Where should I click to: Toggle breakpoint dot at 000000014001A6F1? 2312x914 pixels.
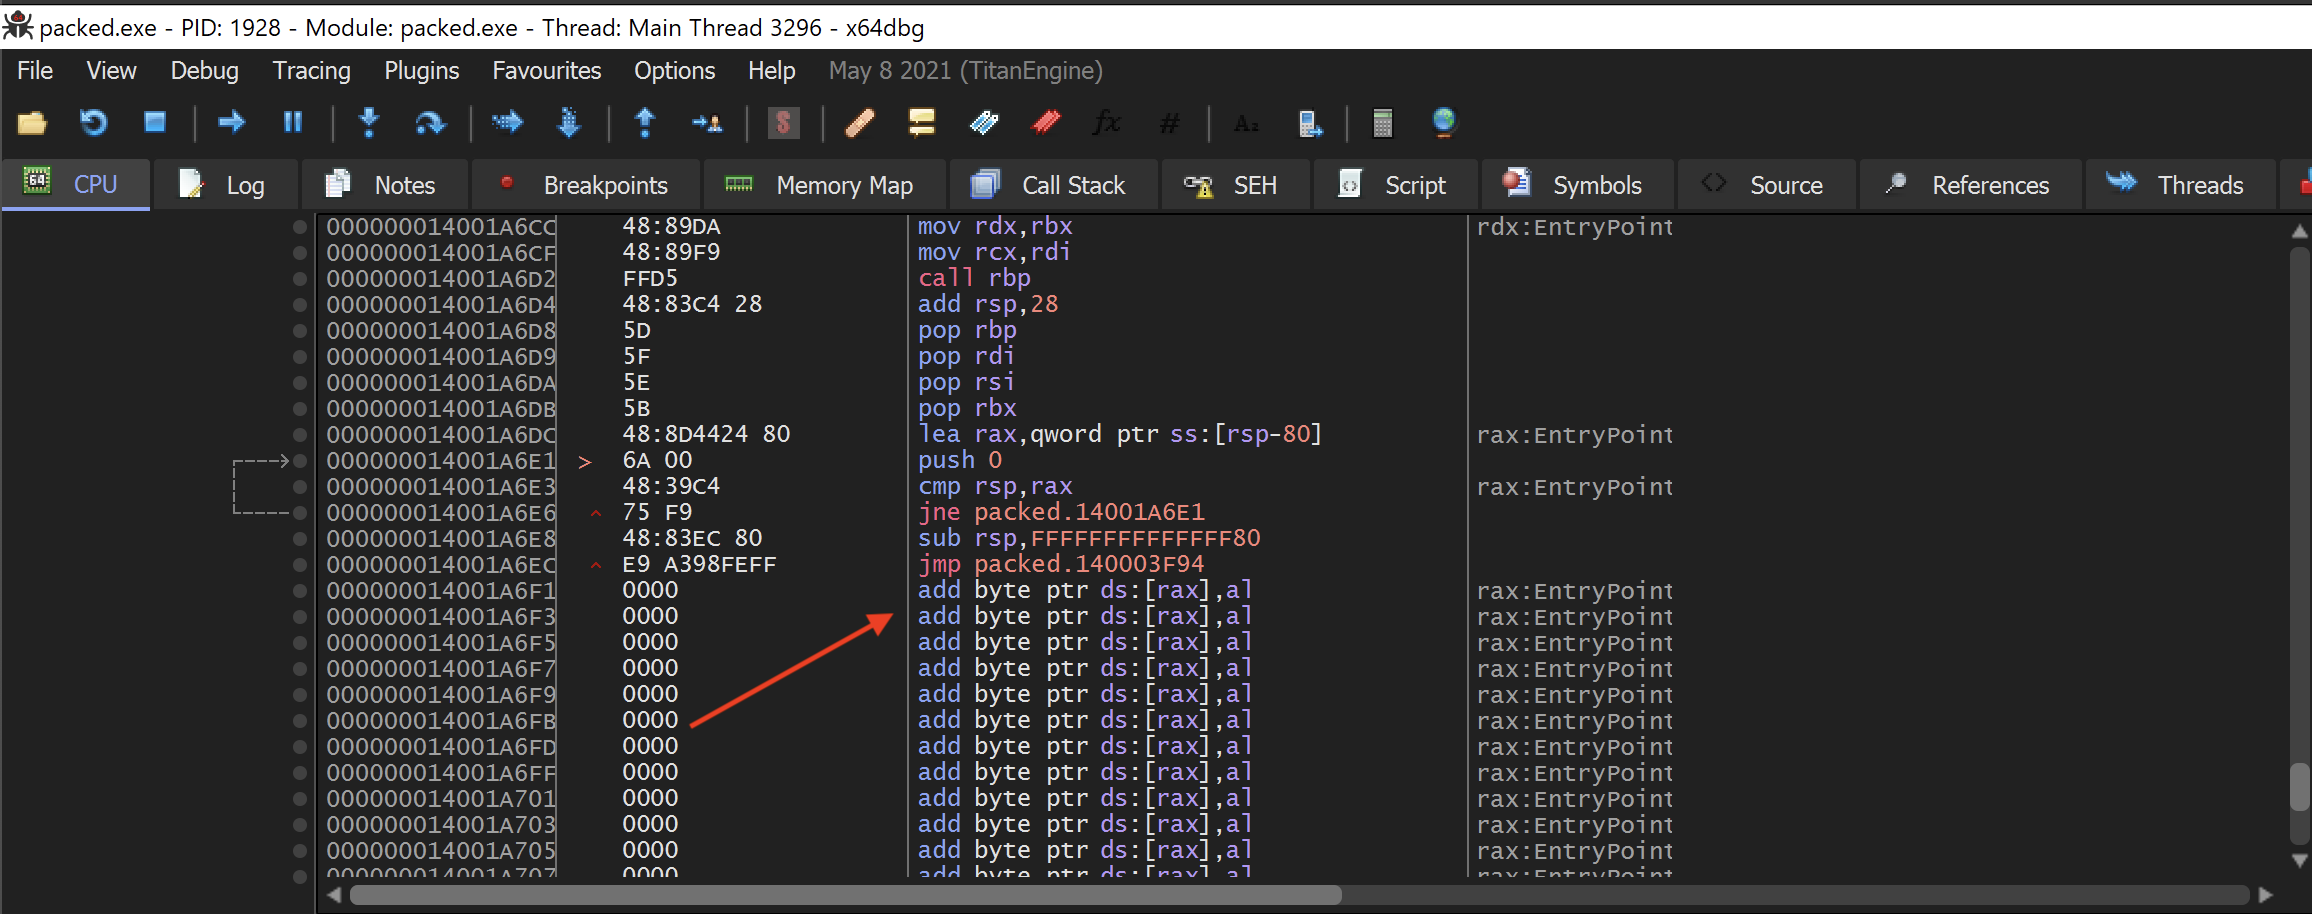pyautogui.click(x=299, y=591)
